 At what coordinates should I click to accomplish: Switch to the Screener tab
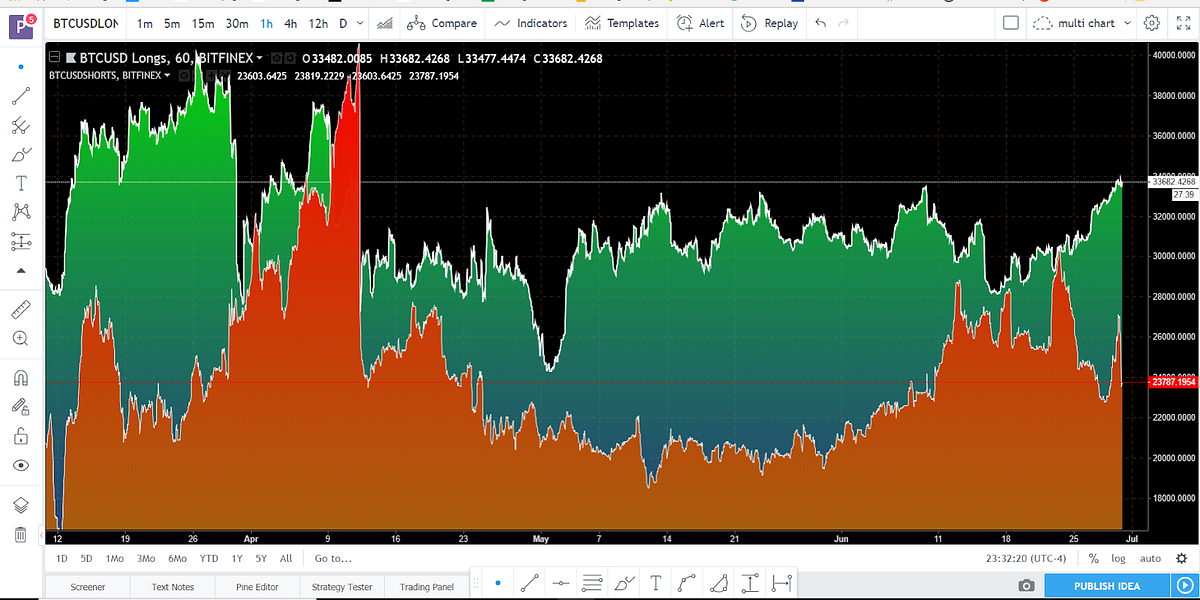[x=88, y=587]
